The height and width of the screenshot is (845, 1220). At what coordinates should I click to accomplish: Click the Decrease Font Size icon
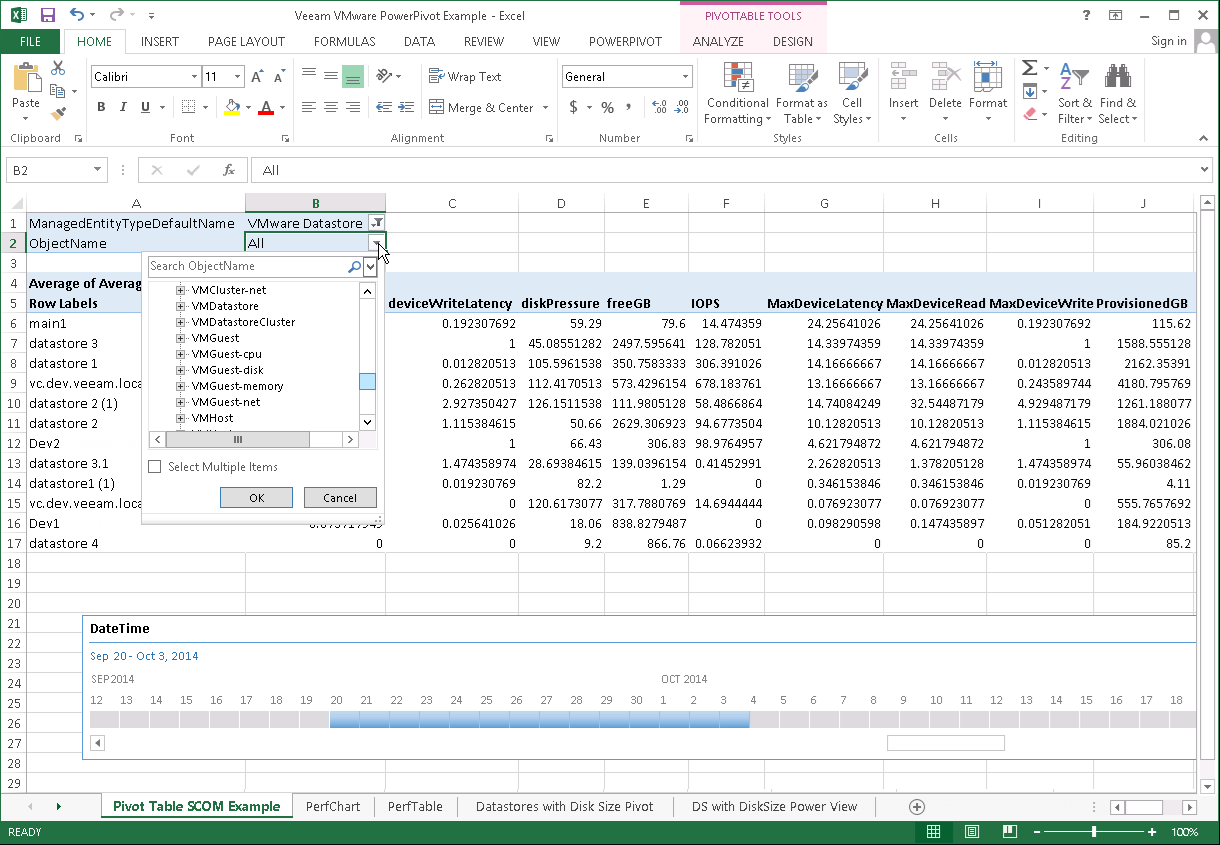pyautogui.click(x=280, y=77)
